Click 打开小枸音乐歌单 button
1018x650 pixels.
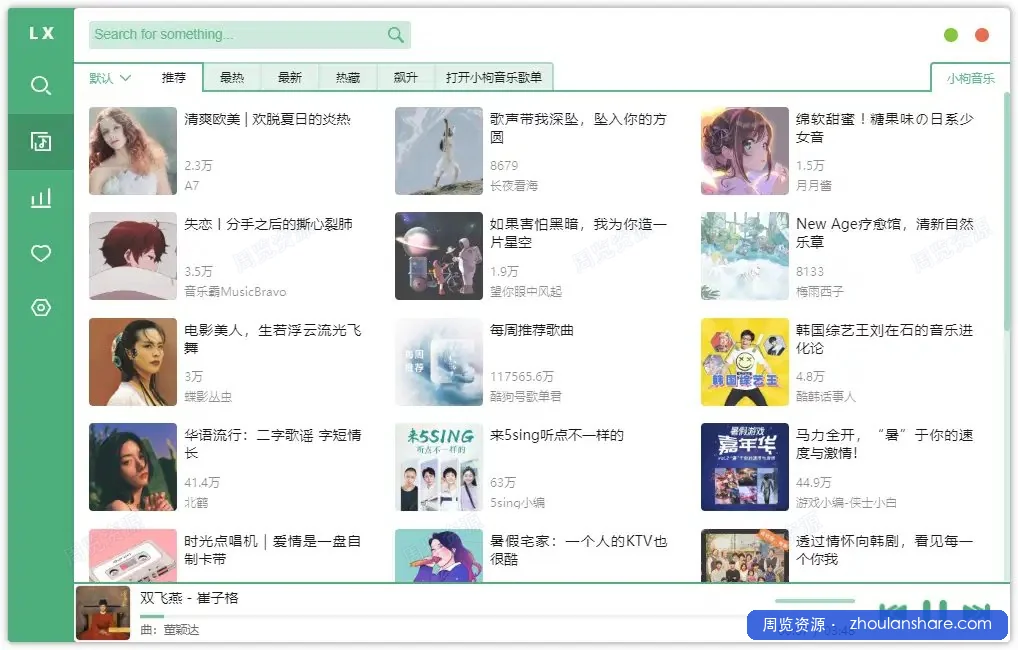(x=493, y=78)
